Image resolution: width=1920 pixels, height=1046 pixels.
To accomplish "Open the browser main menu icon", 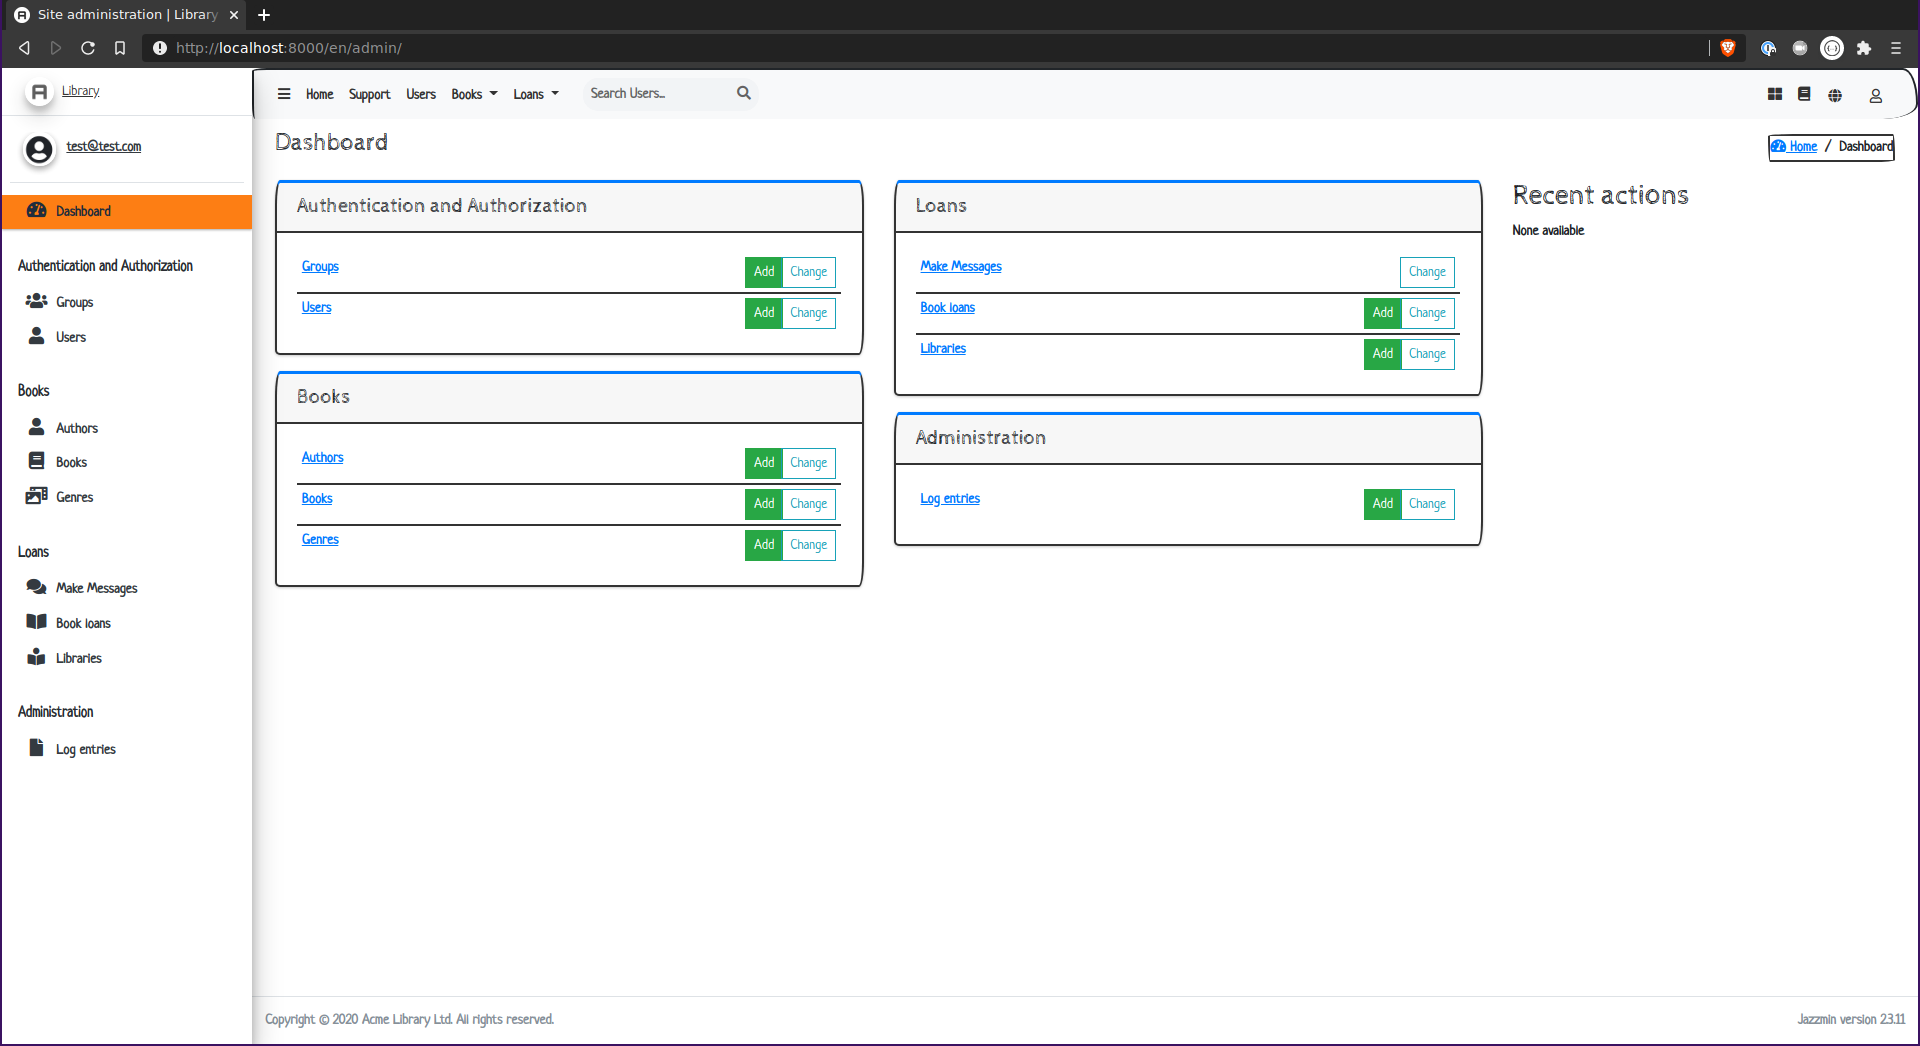I will click(1896, 48).
